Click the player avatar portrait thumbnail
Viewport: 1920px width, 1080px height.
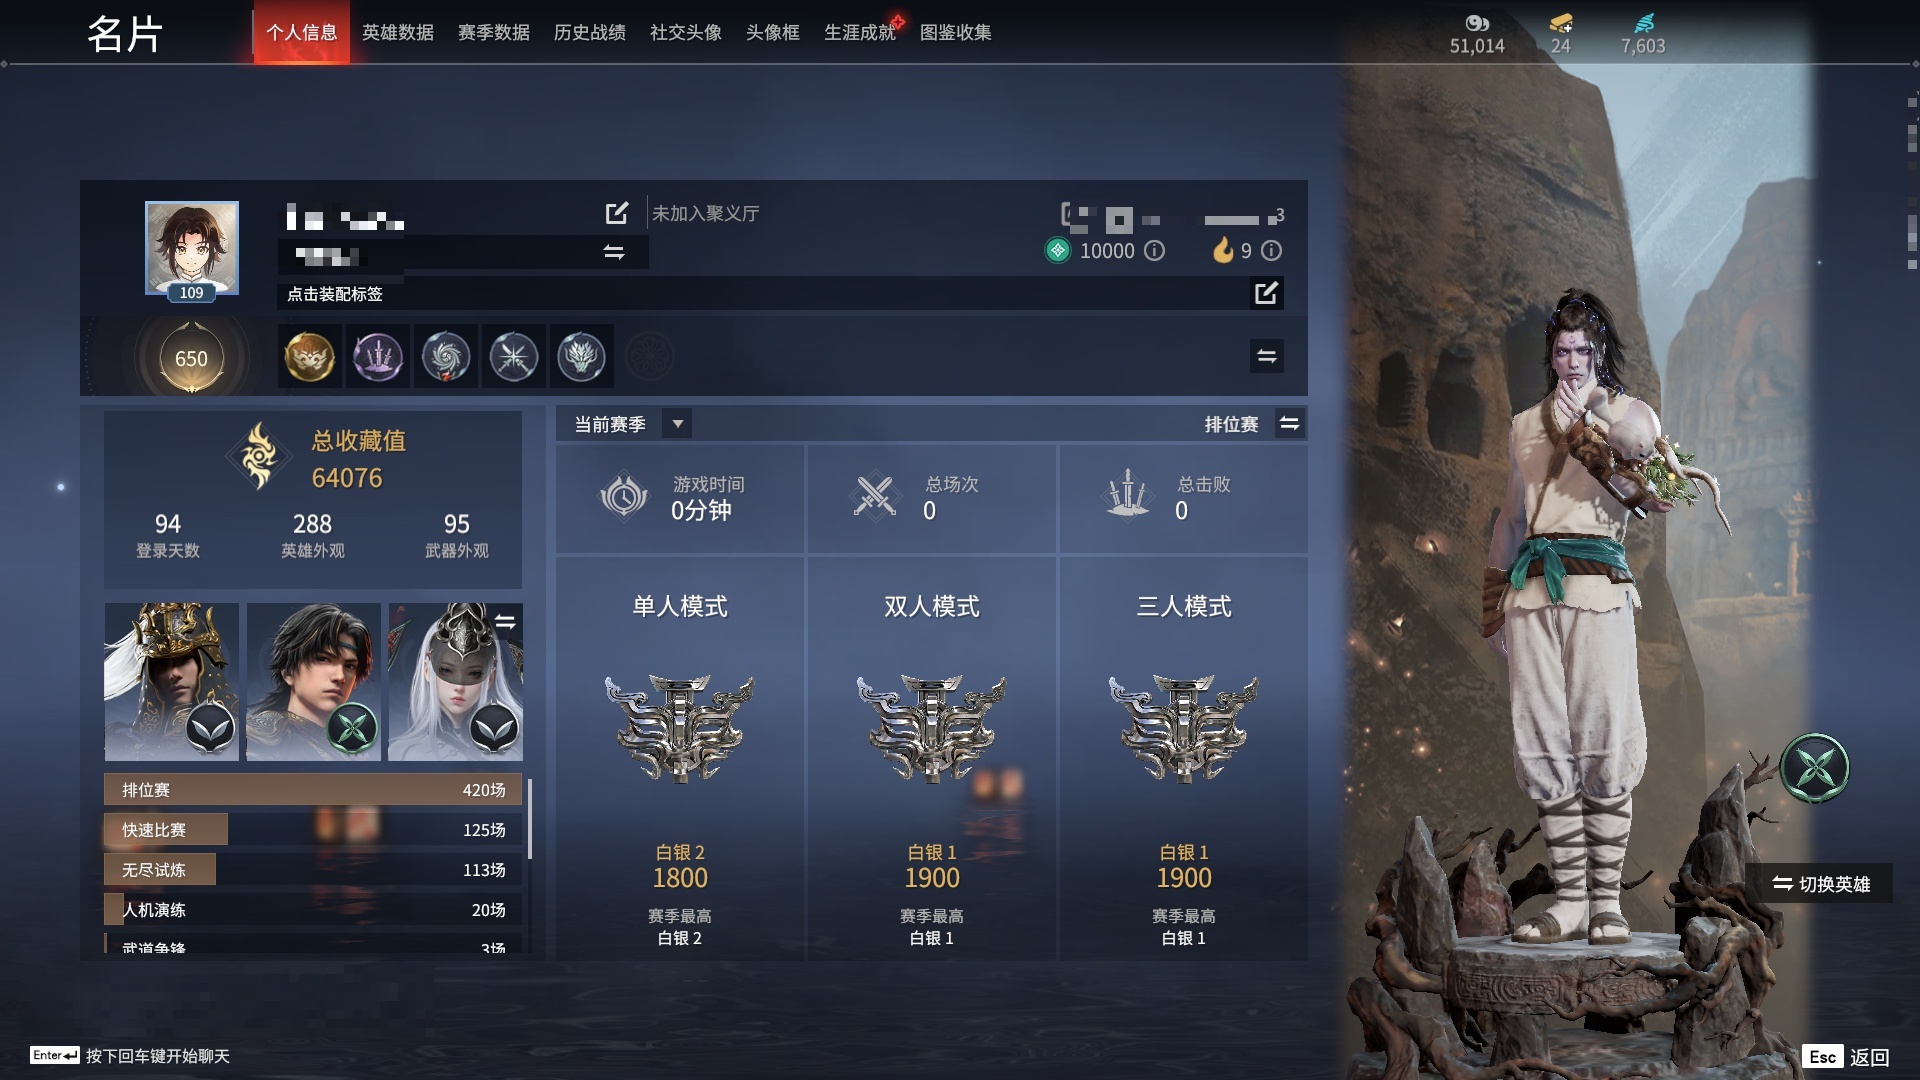[192, 248]
